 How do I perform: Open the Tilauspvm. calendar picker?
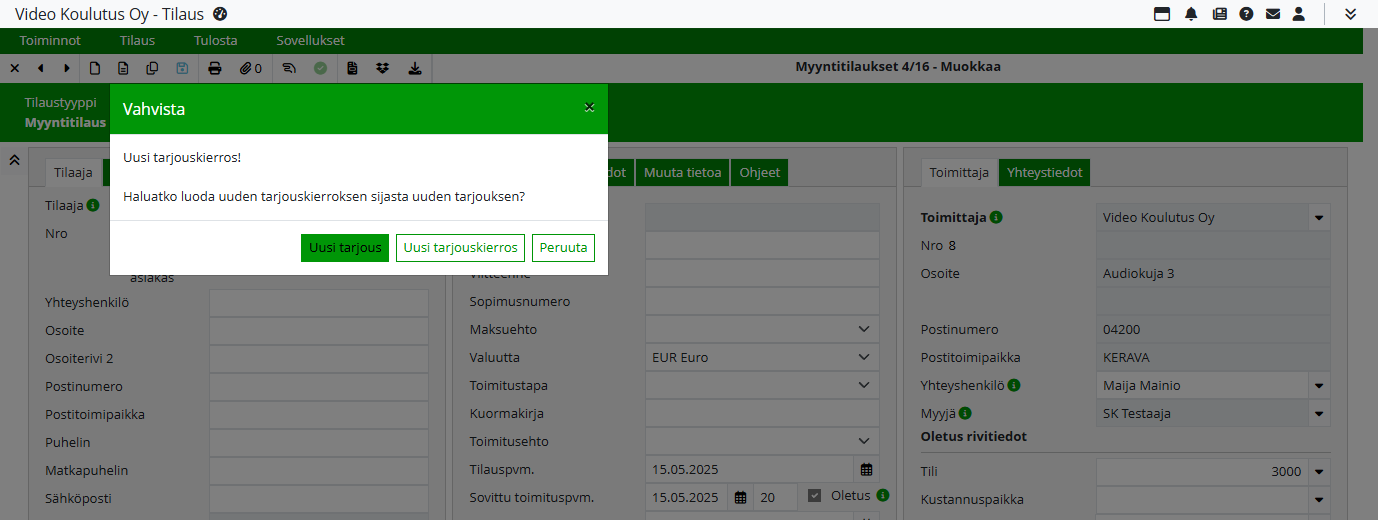(866, 469)
